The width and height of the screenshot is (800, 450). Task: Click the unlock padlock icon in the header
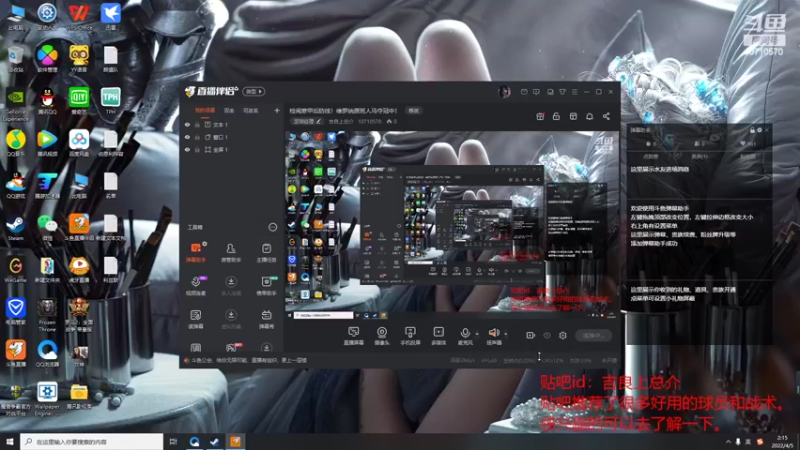556,116
